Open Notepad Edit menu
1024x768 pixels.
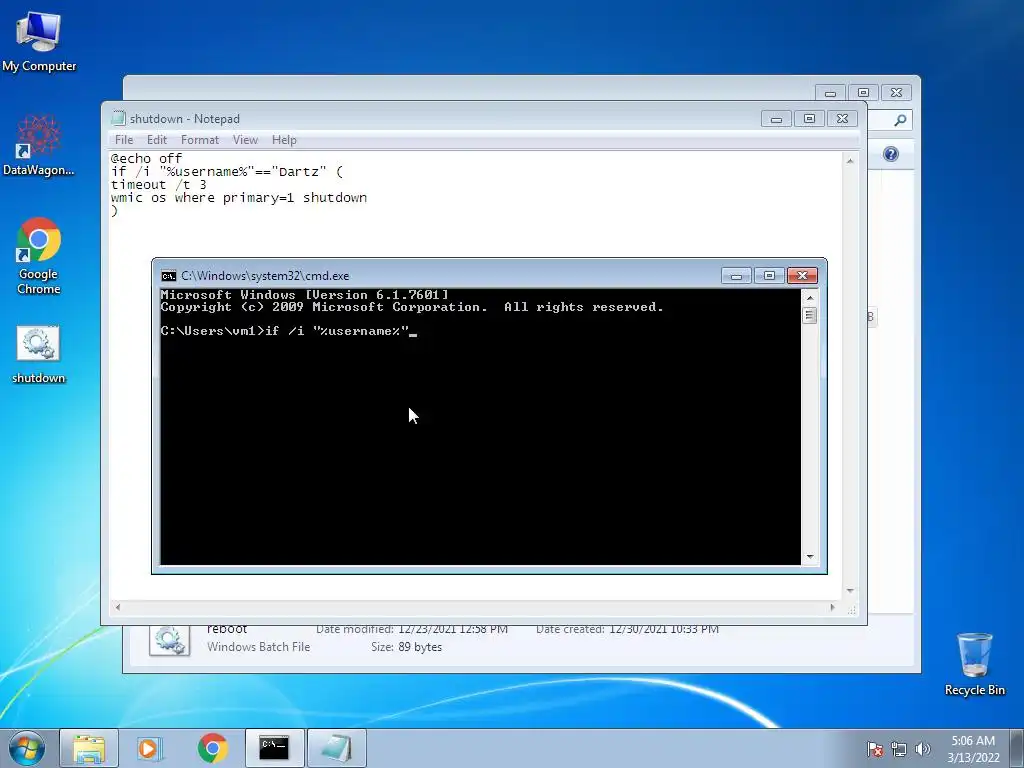coord(157,140)
